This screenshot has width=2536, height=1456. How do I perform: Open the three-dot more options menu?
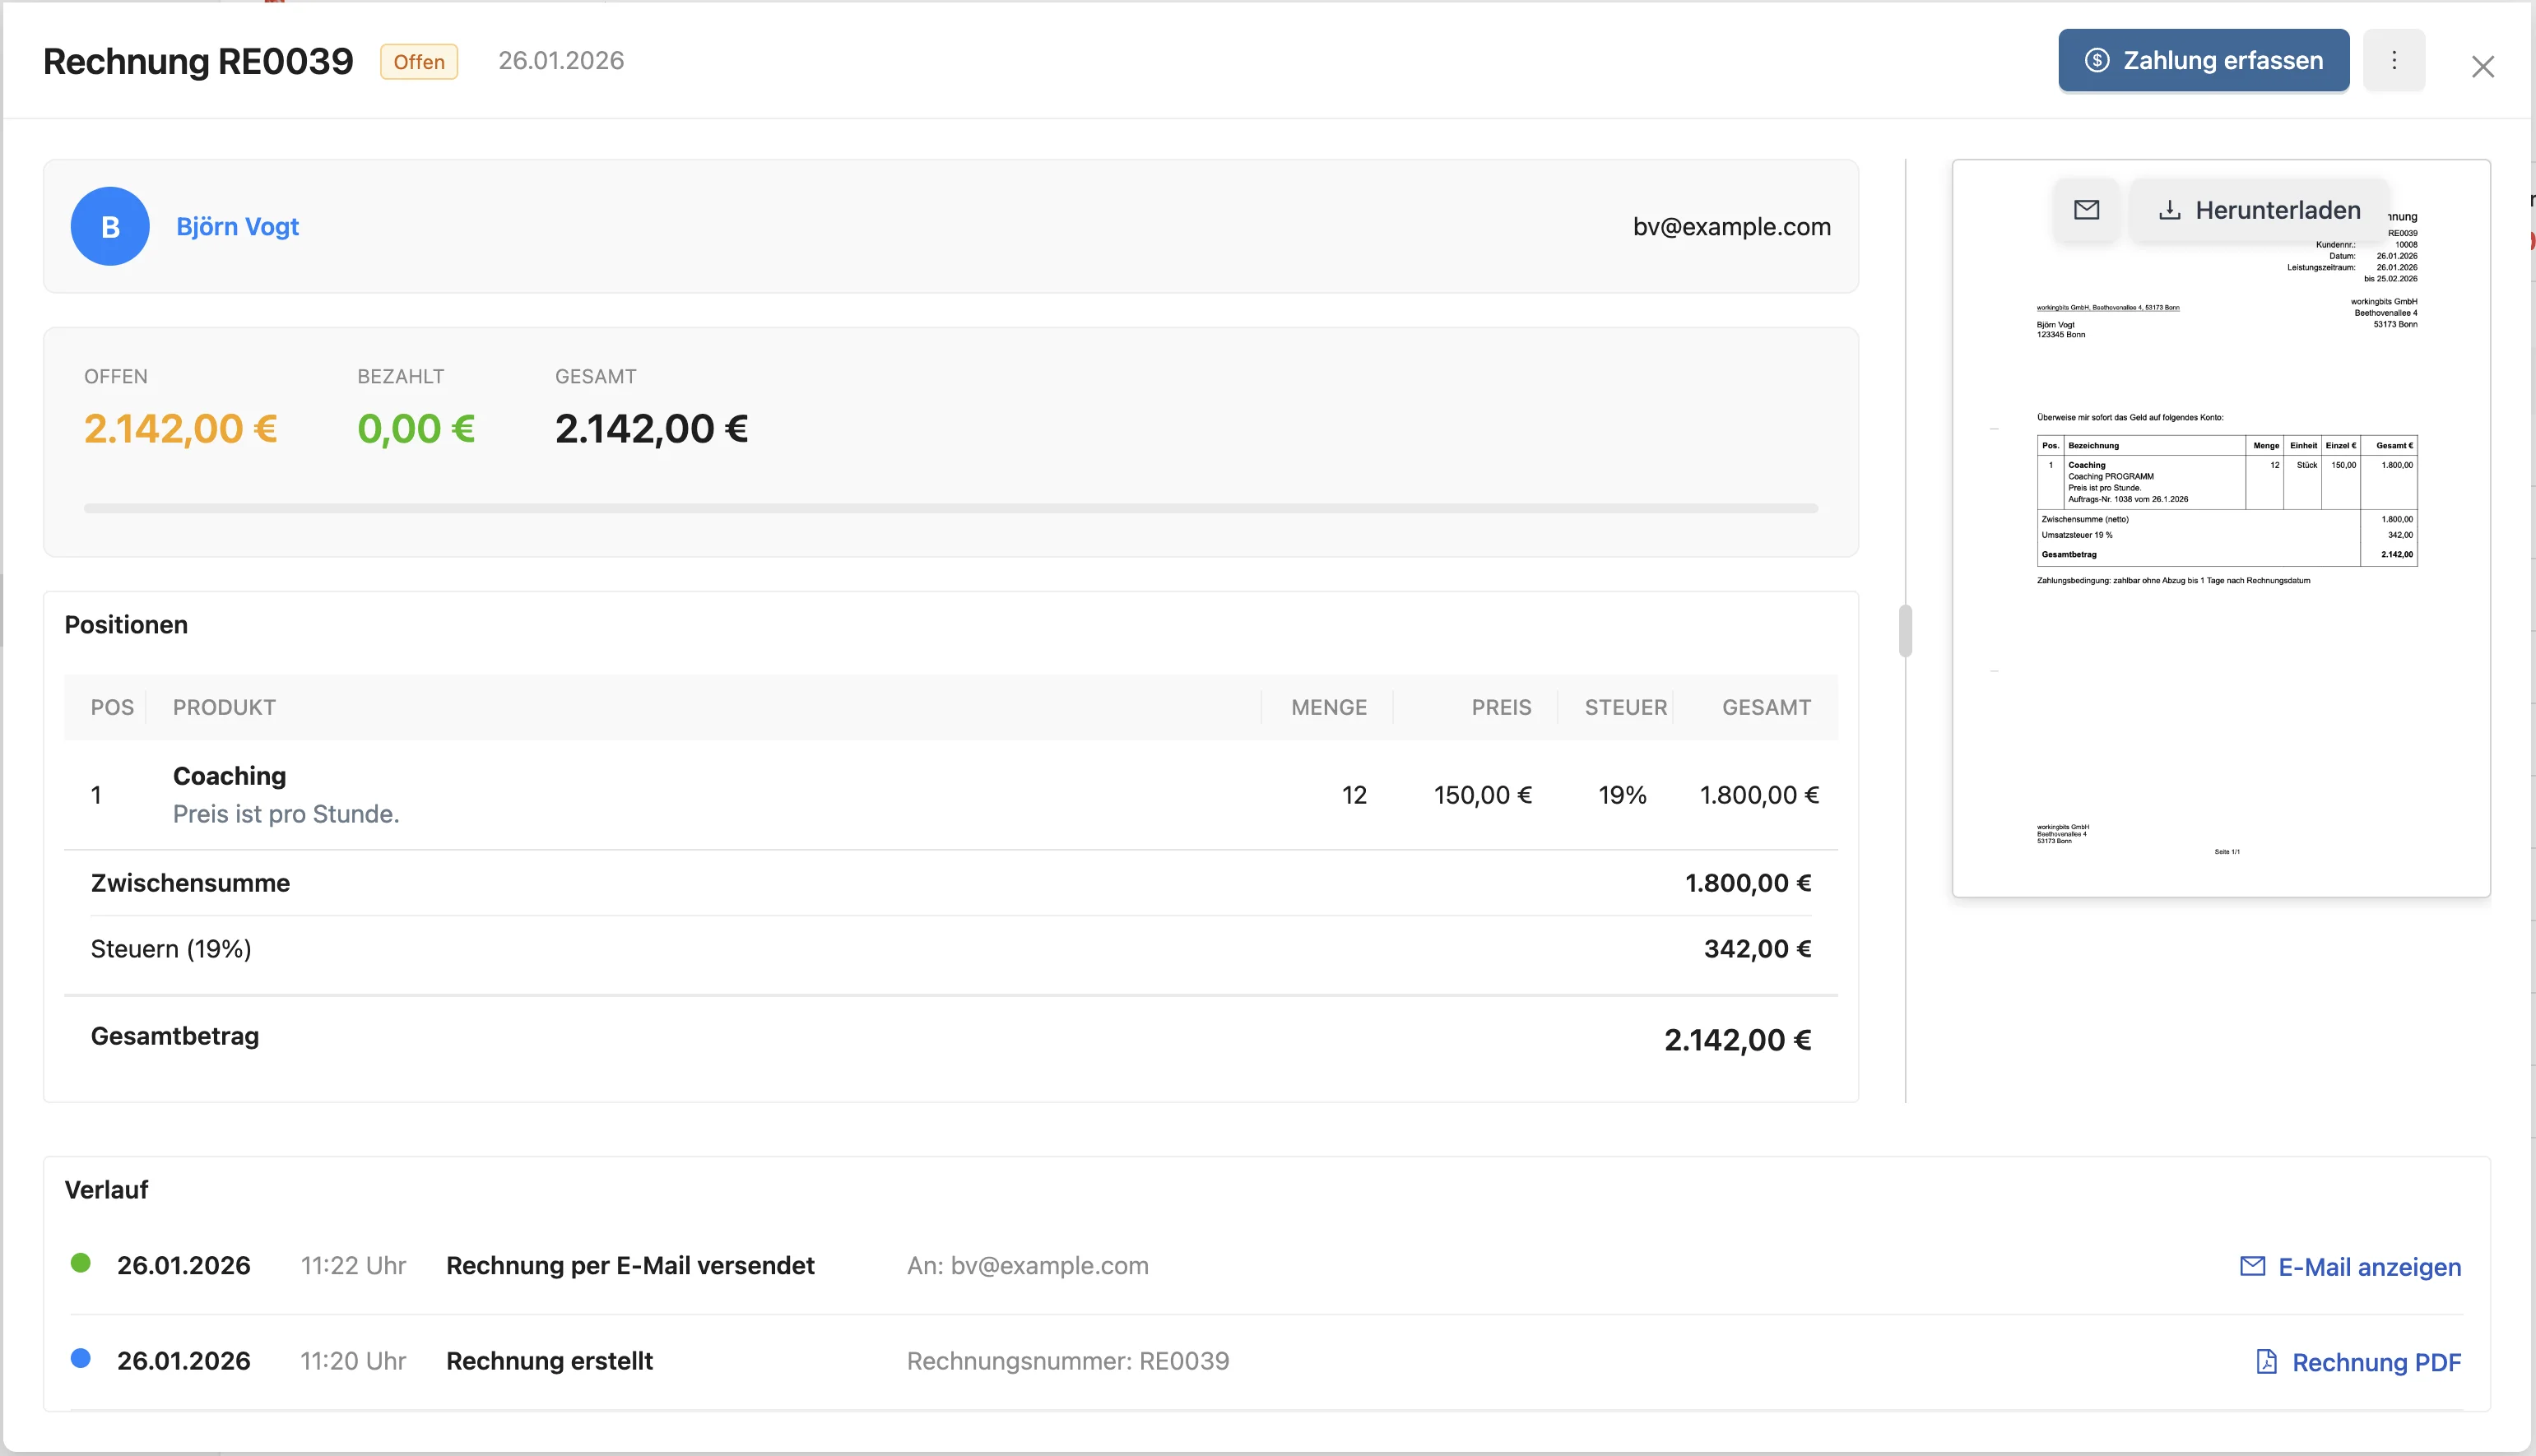2393,61
